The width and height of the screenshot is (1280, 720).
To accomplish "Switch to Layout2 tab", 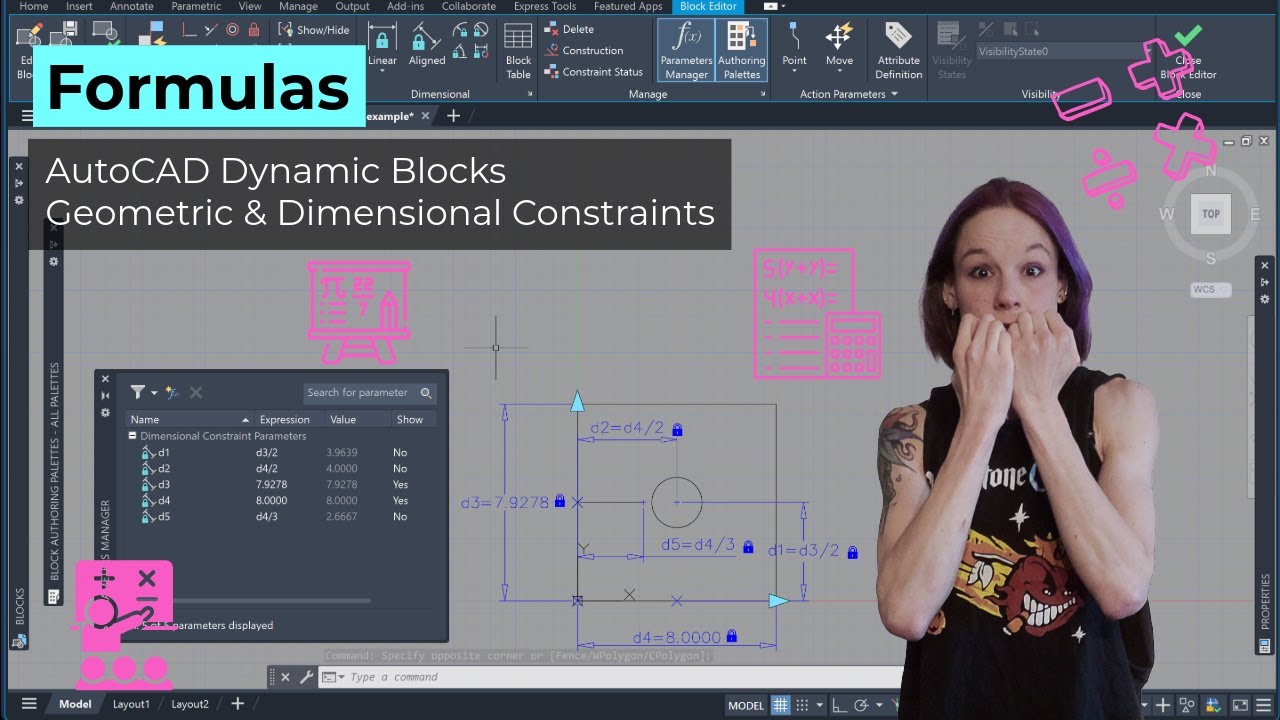I will pos(190,704).
